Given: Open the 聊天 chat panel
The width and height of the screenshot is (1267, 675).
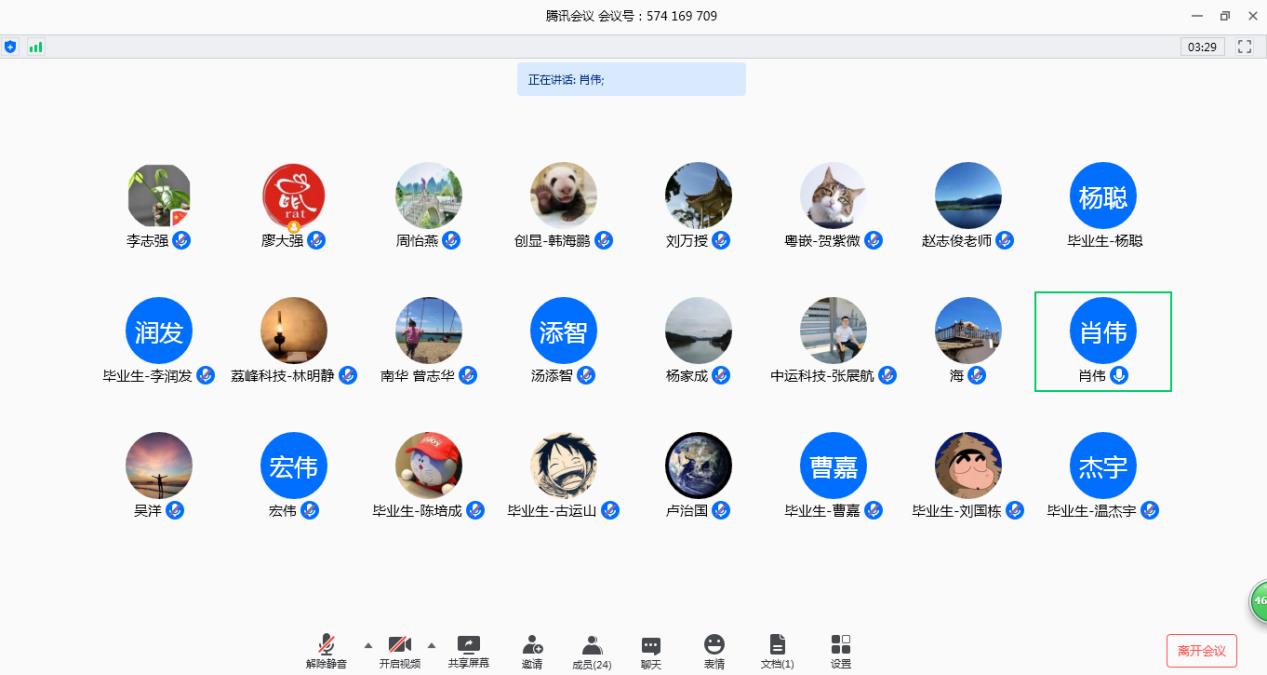Looking at the screenshot, I should click(x=650, y=650).
